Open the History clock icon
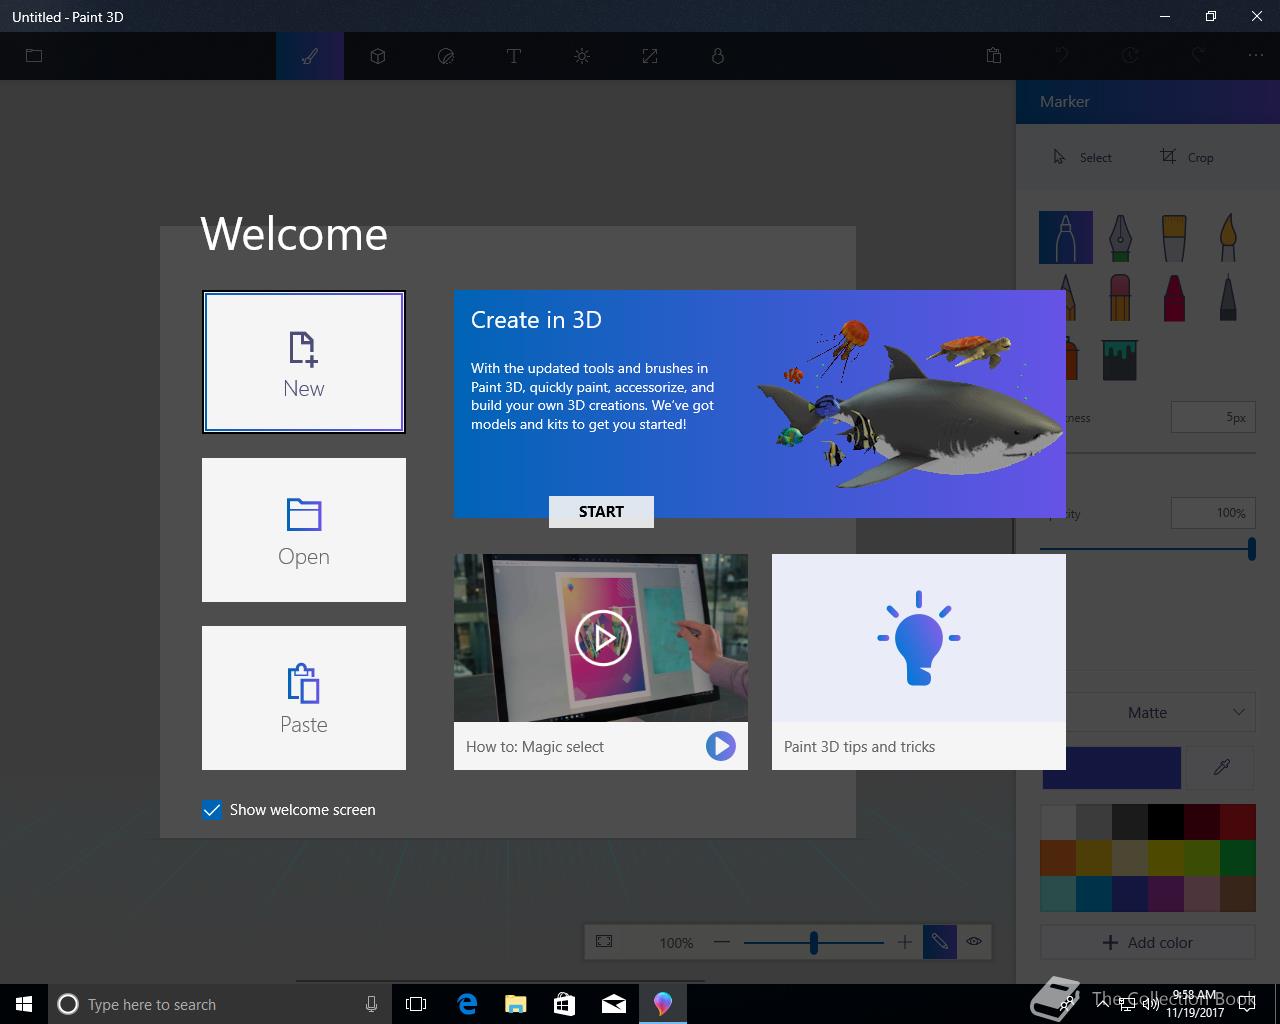Image resolution: width=1280 pixels, height=1024 pixels. coord(1130,56)
